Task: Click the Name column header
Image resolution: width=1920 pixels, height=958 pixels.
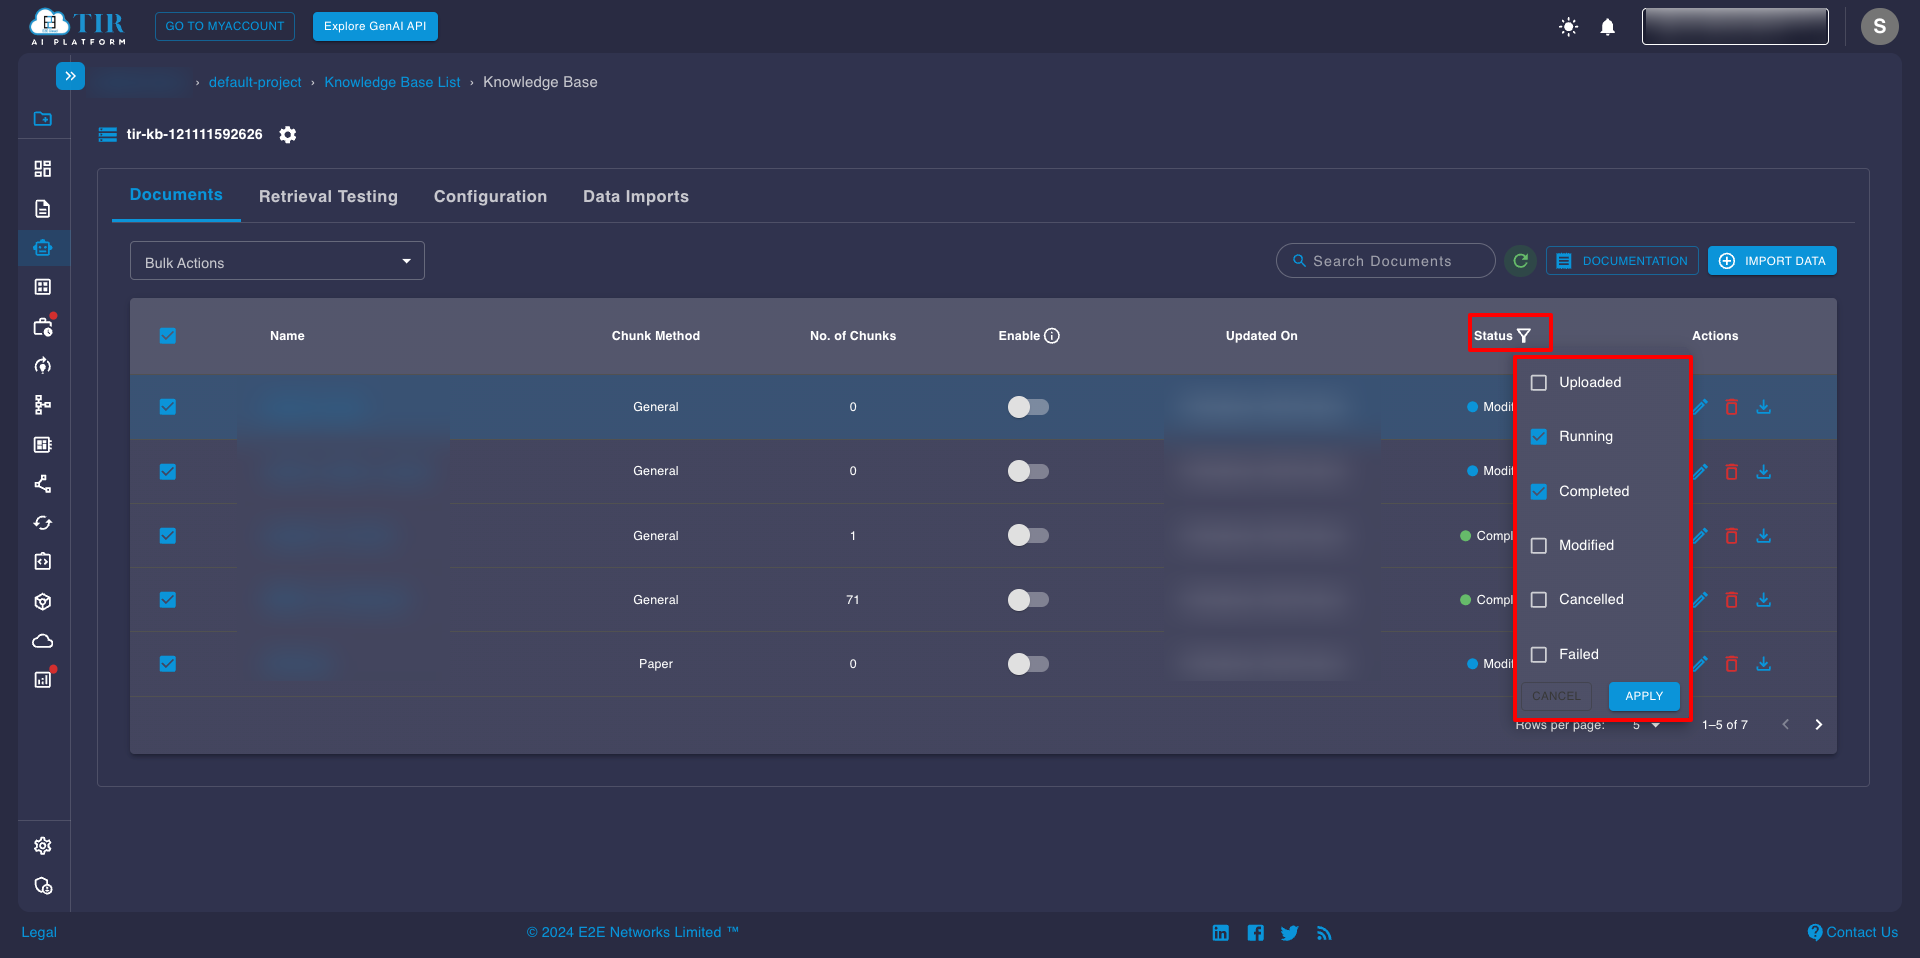Action: click(x=287, y=336)
